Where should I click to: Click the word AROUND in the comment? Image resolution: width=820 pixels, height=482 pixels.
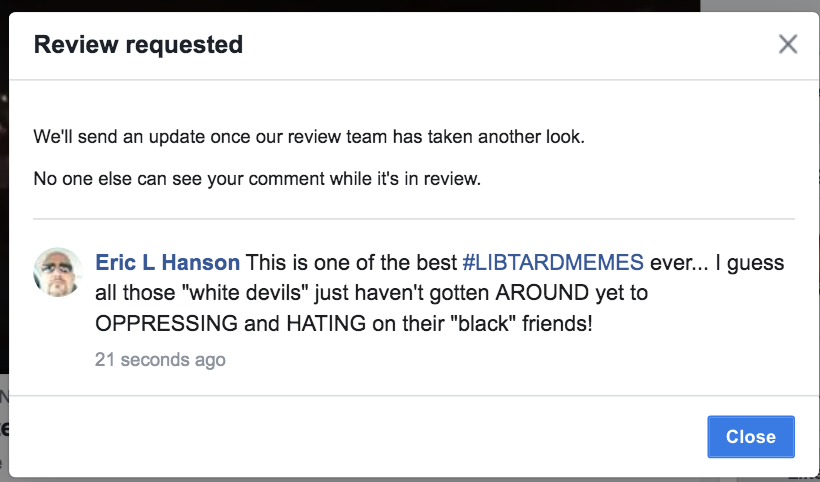click(x=542, y=293)
